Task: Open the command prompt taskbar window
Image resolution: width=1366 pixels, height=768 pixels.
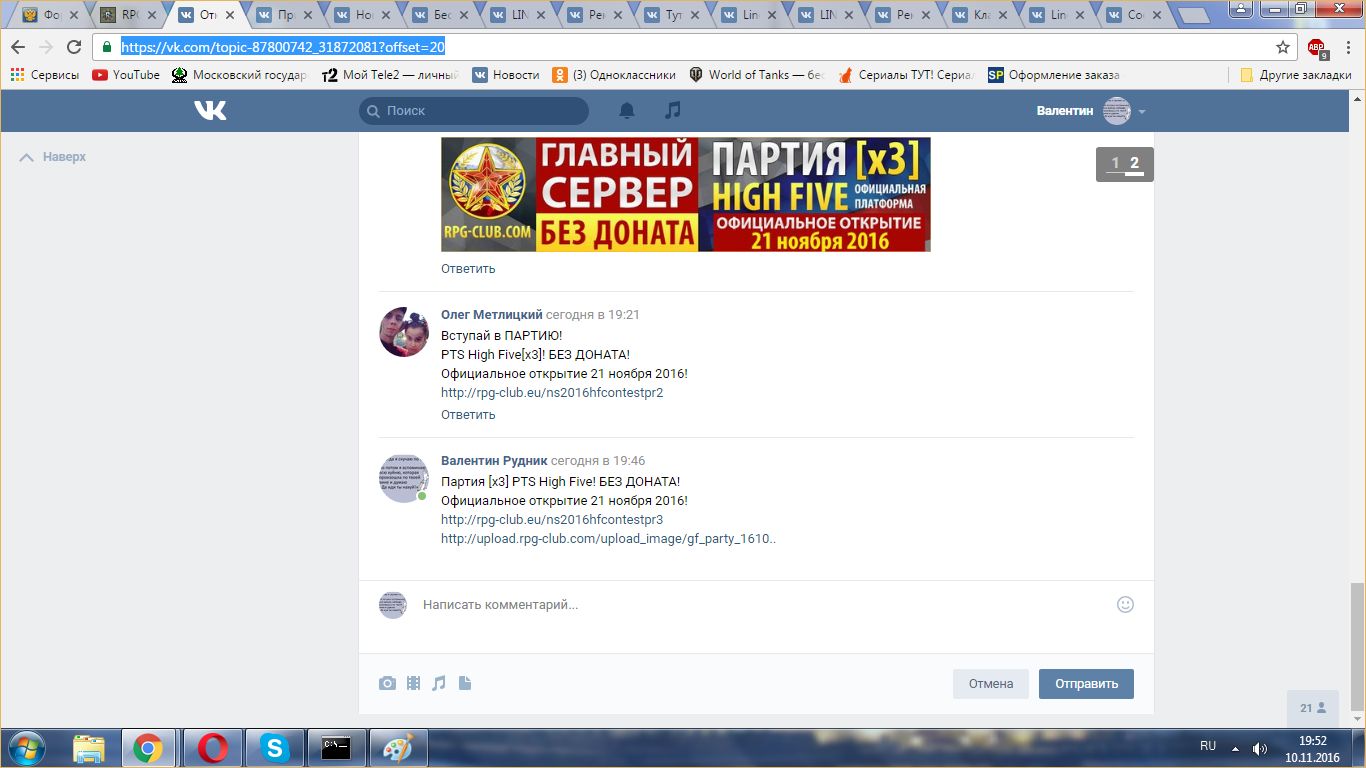Action: (336, 747)
